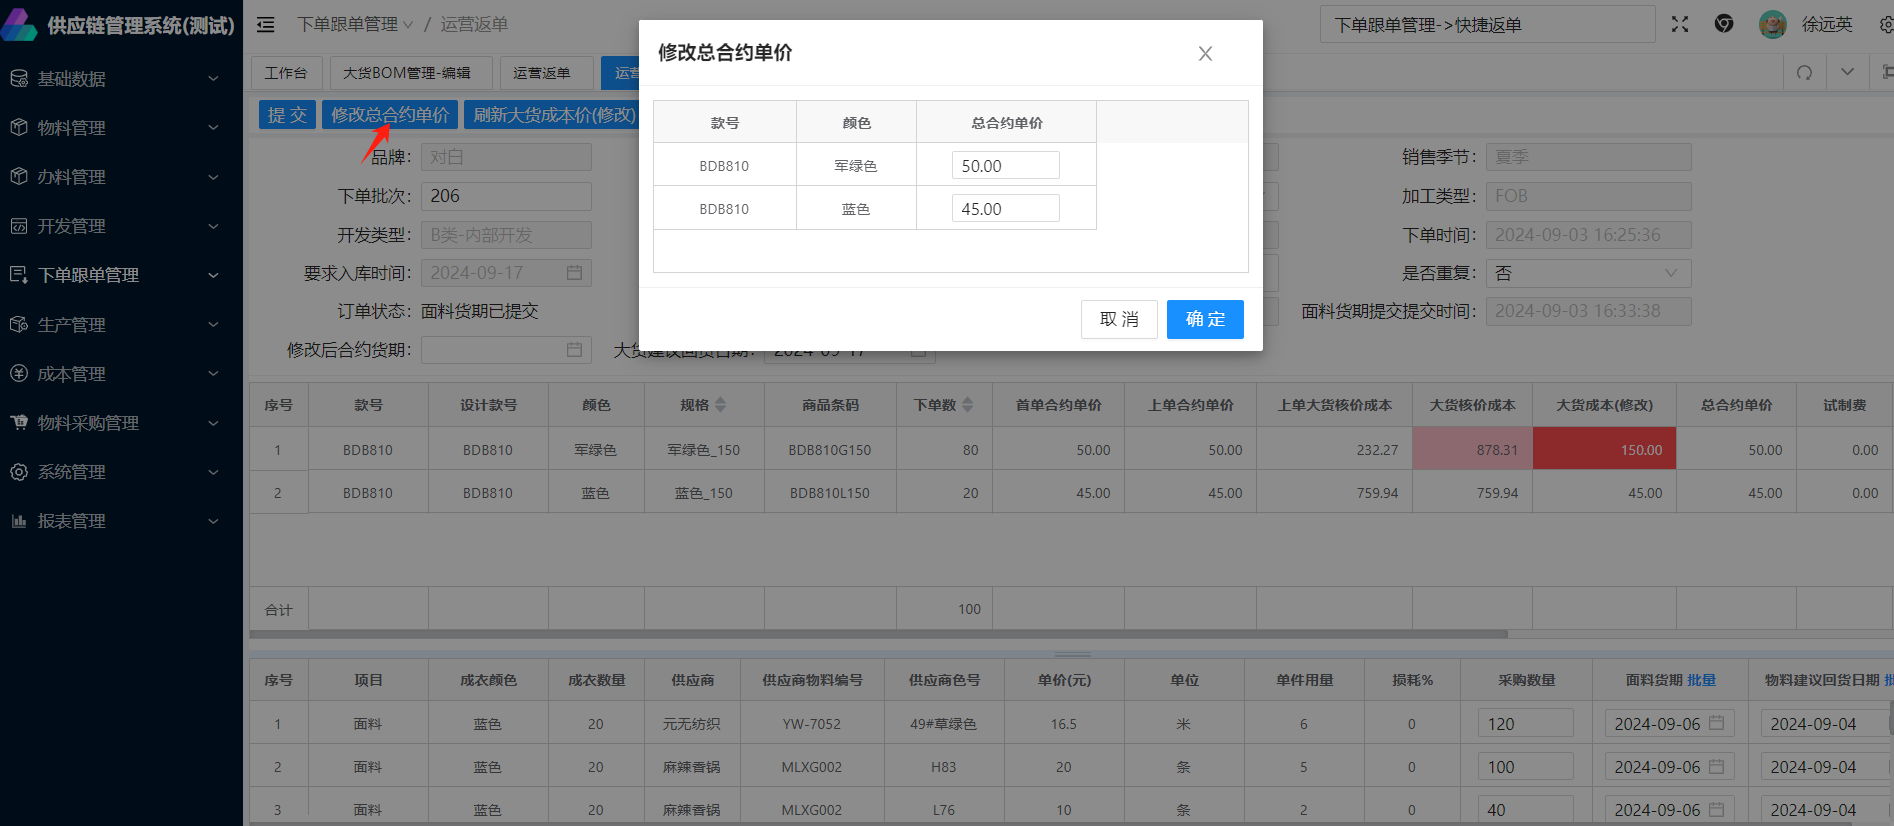Click the sort icon on 下单数 column

pos(967,405)
